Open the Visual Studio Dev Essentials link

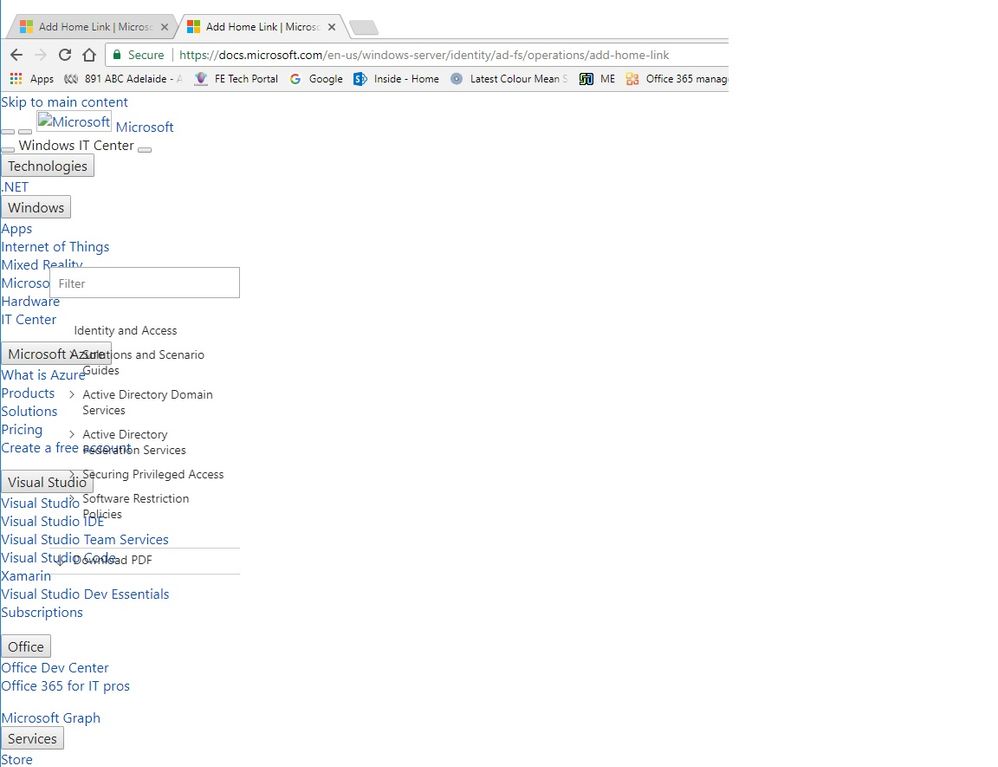85,594
